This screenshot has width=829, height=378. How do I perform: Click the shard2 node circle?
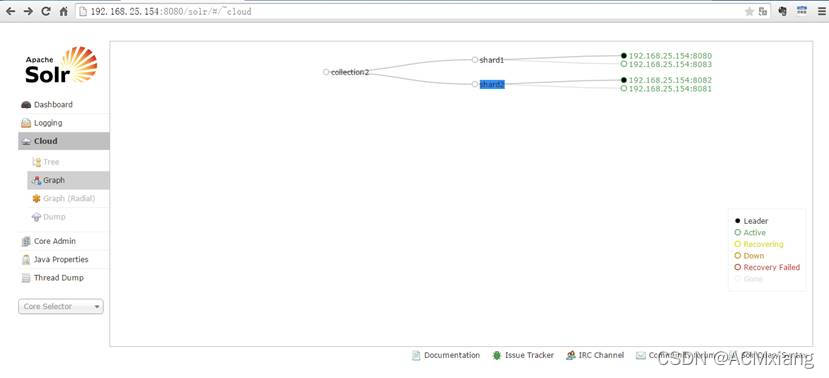475,84
